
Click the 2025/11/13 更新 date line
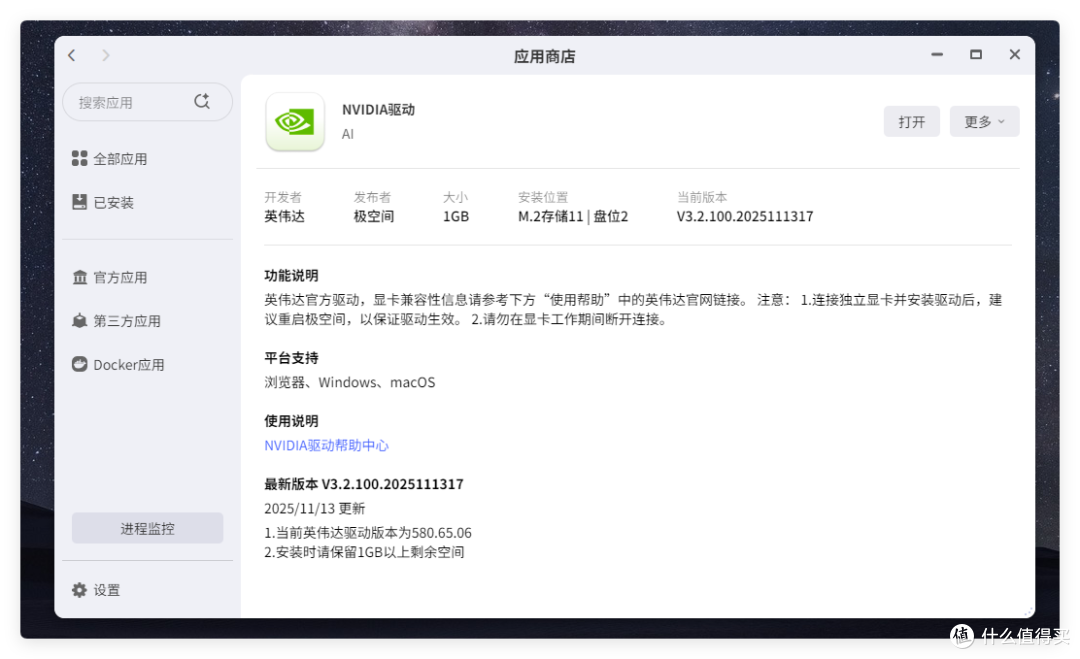coord(315,508)
